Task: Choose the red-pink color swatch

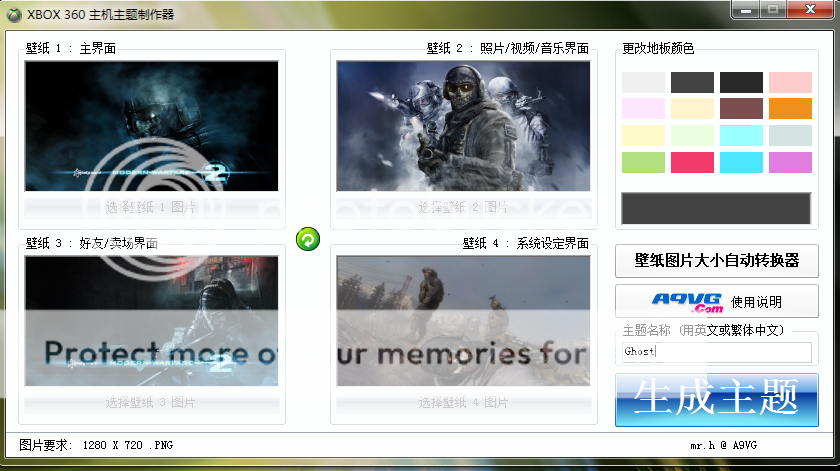Action: [692, 162]
